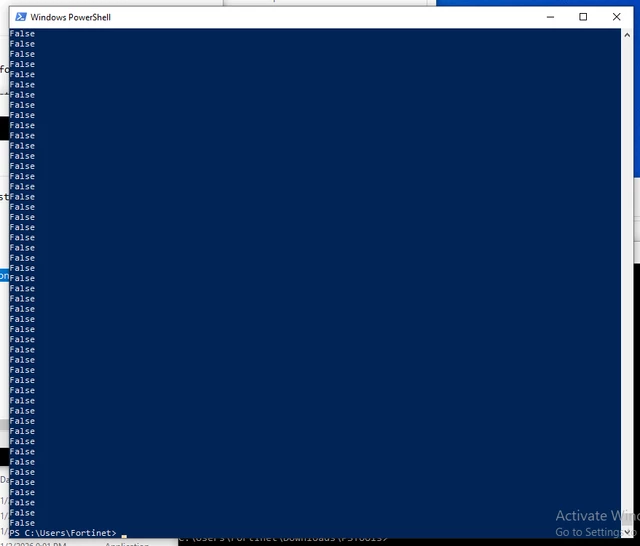Open the PowerShell window system menu icon
640x546 pixels.
pos(20,17)
